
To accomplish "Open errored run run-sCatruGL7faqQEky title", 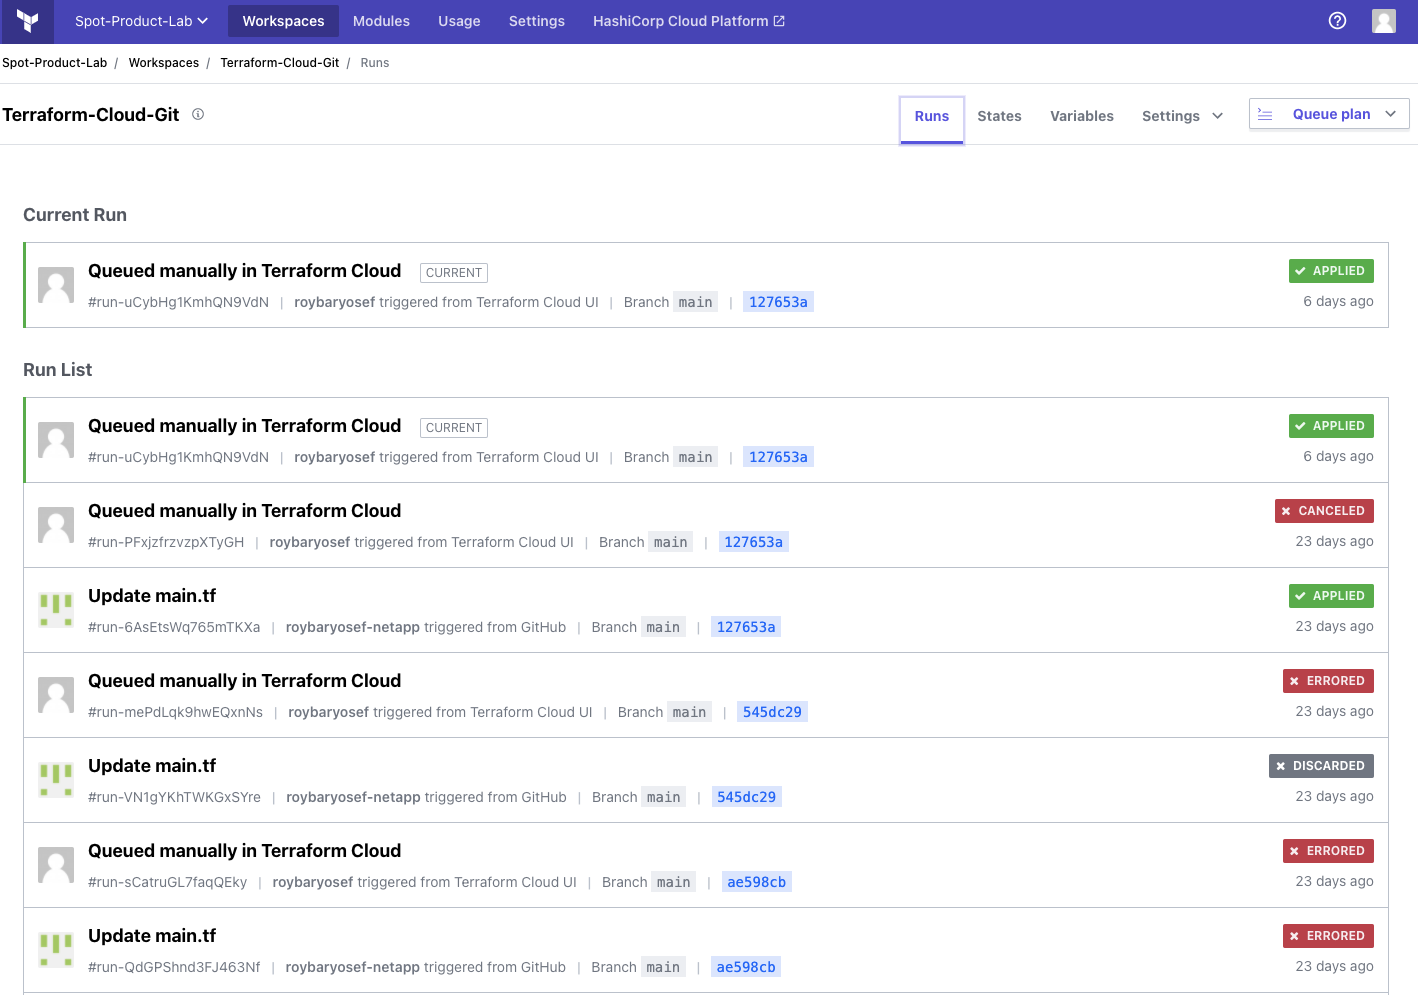I will point(244,851).
